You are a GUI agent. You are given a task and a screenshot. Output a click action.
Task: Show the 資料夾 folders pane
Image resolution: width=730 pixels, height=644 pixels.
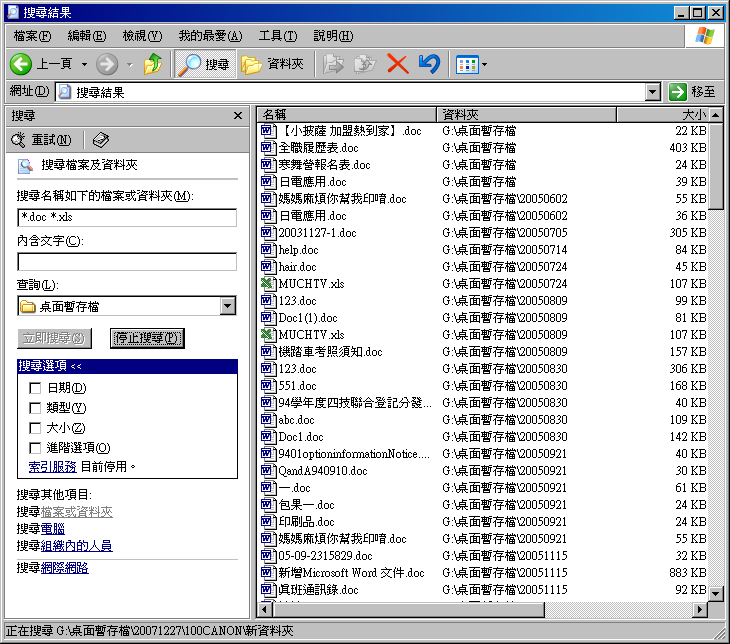coord(272,64)
